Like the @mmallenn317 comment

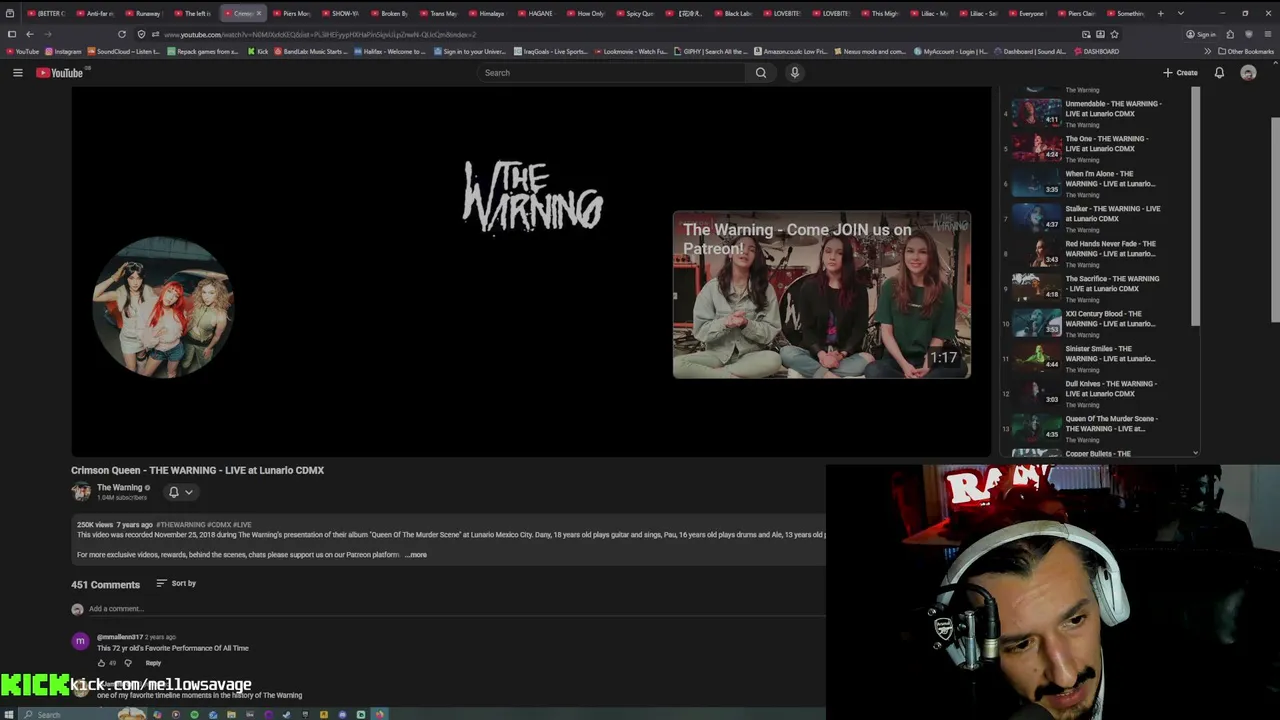coord(101,662)
